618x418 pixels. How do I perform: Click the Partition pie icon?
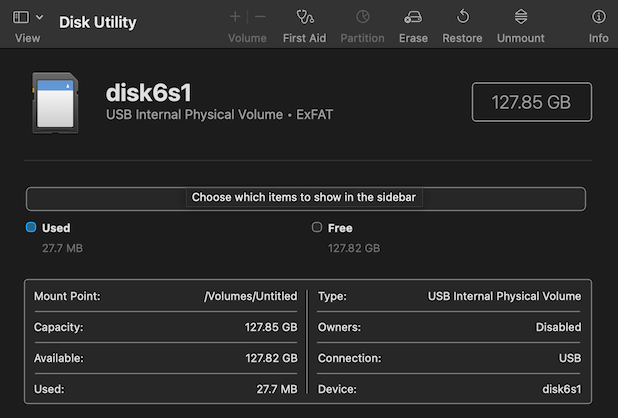coord(363,17)
